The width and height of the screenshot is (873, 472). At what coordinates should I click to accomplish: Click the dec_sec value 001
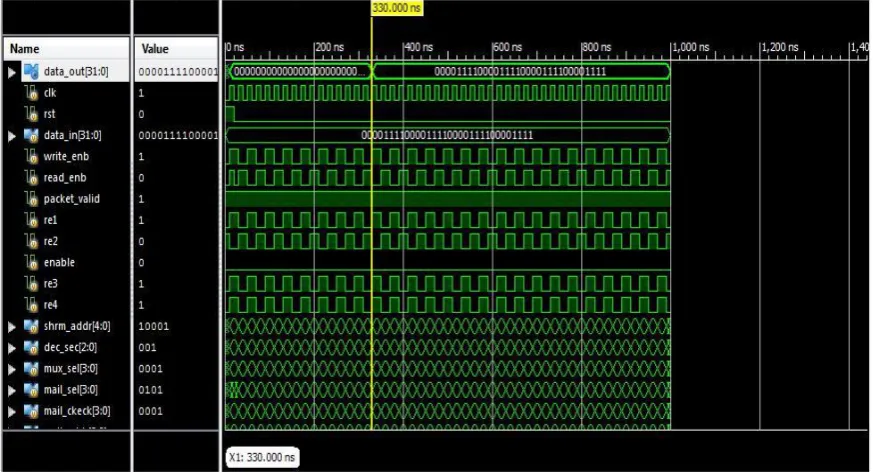click(148, 347)
